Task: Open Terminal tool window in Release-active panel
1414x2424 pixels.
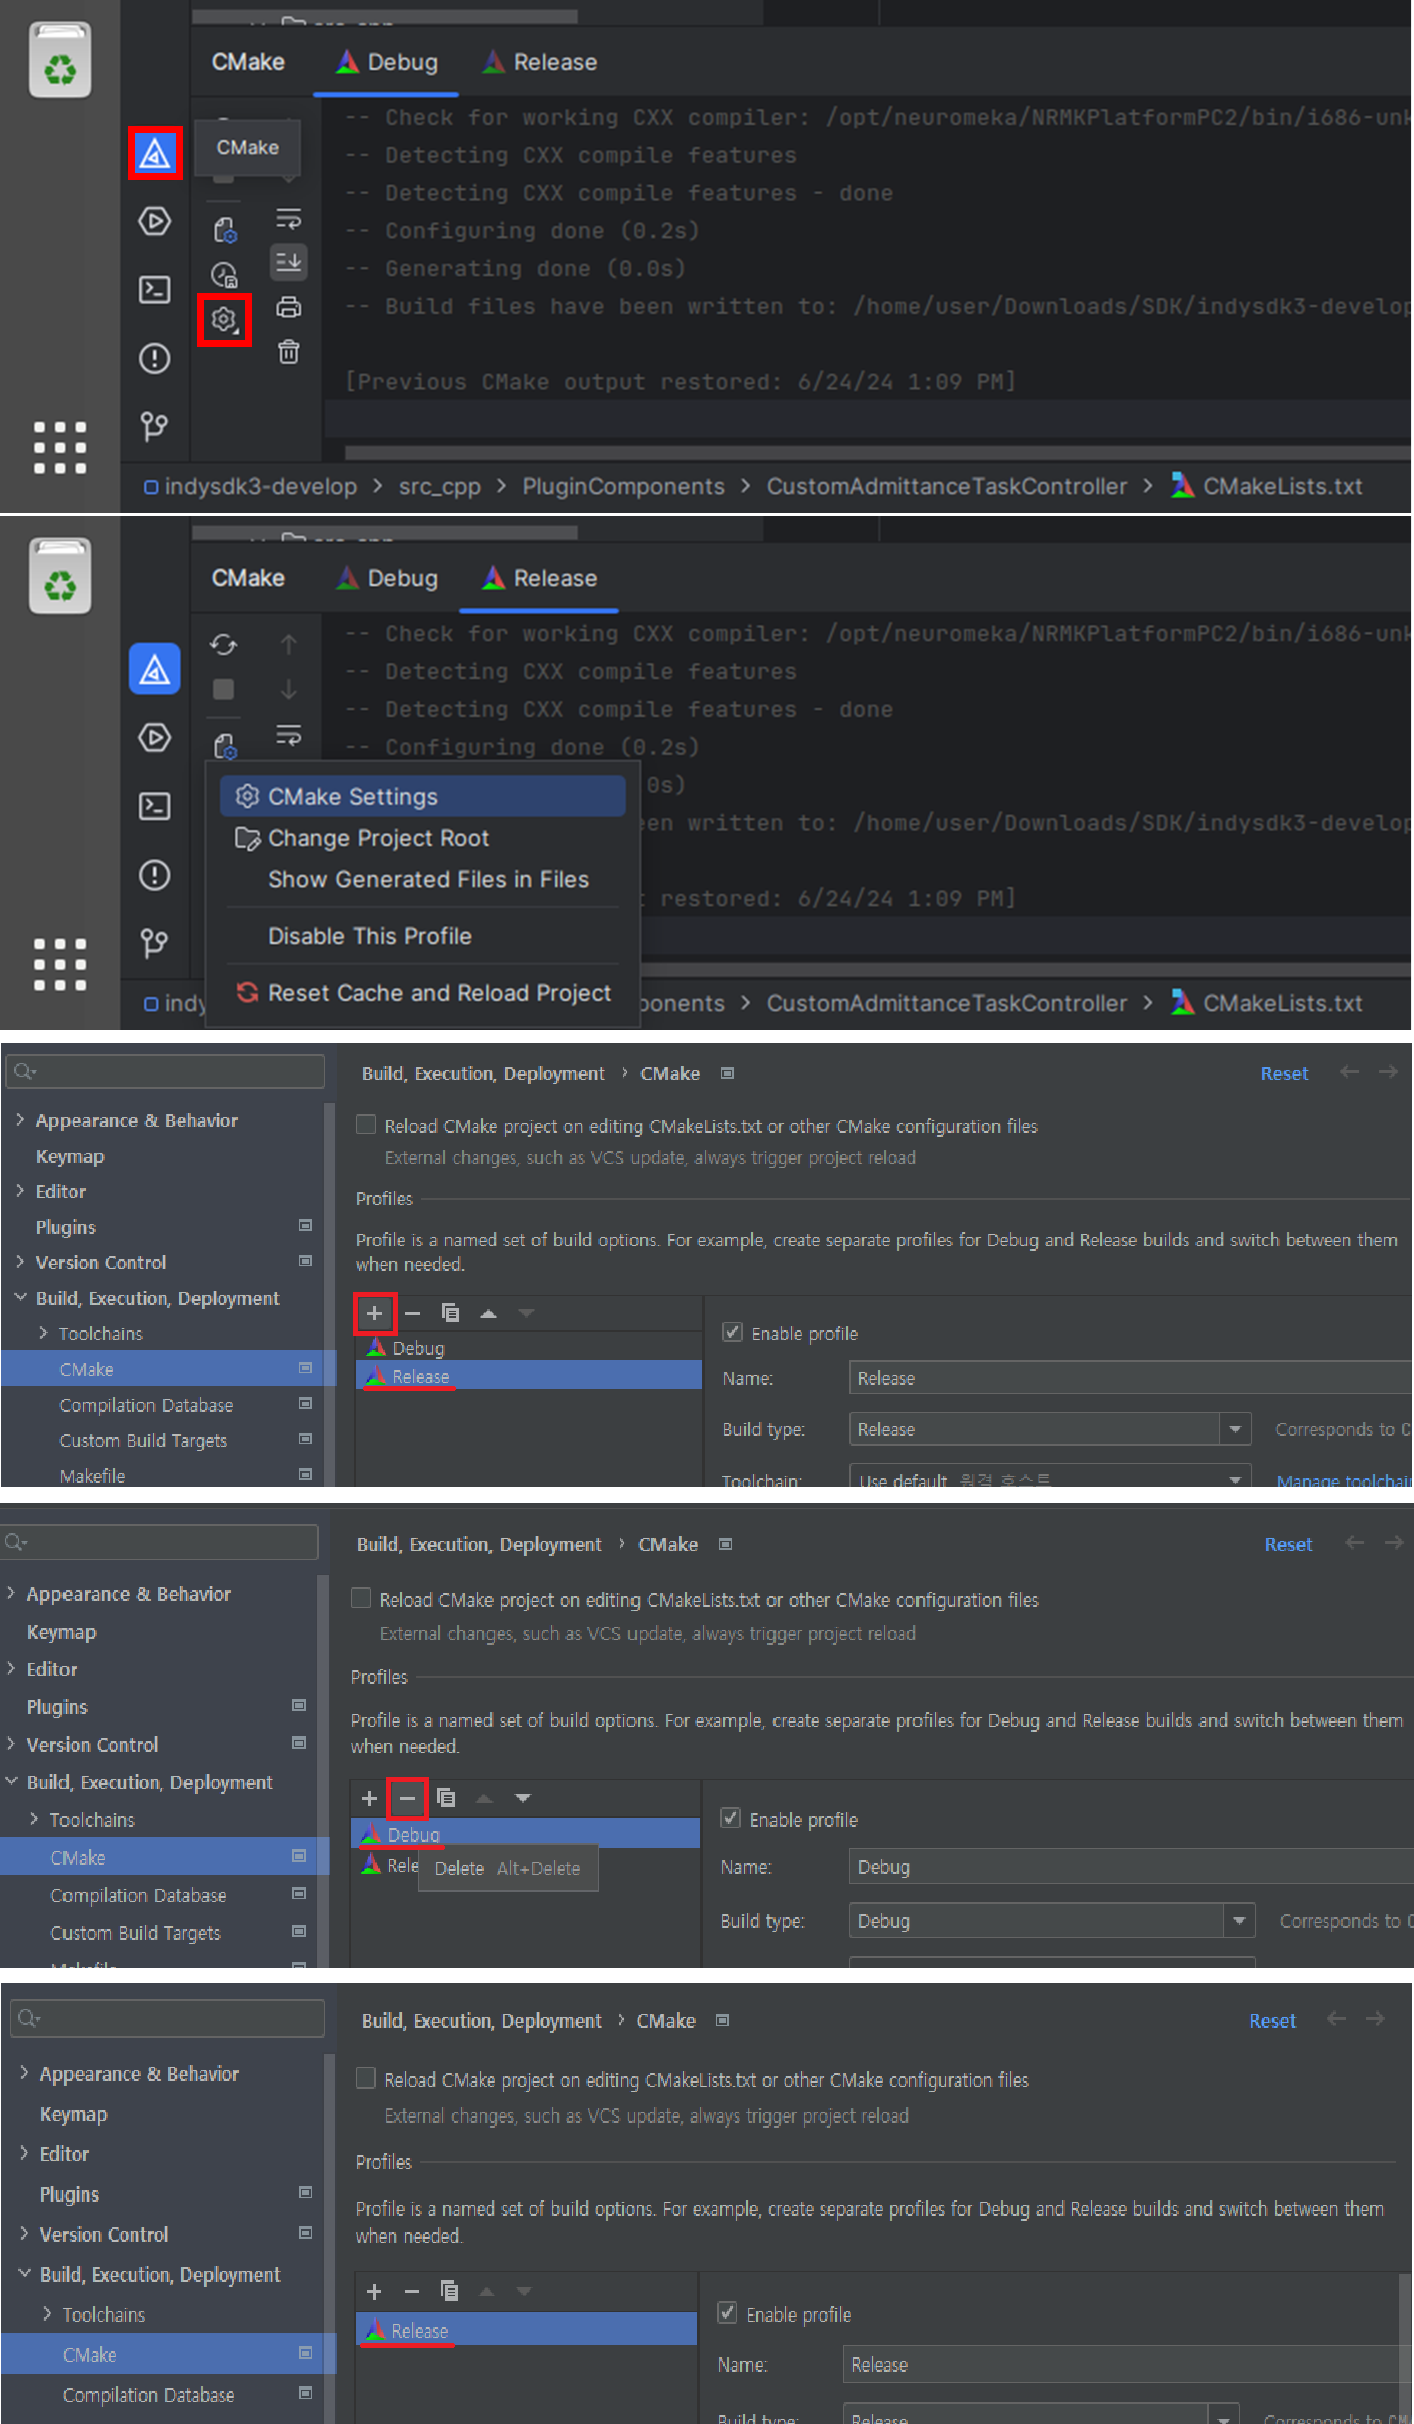Action: coord(154,806)
